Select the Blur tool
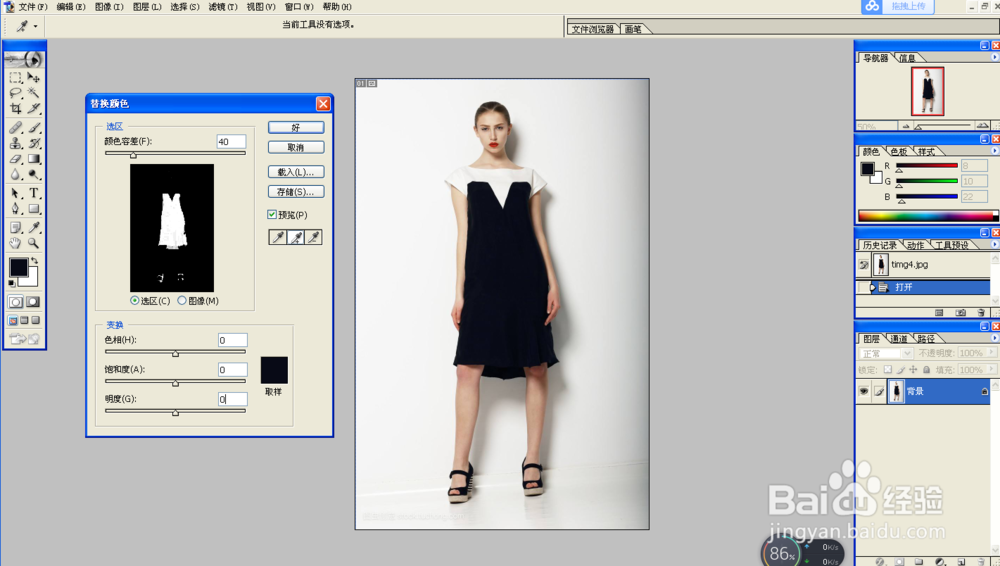Screen dimensions: 1000x566 click(16, 174)
